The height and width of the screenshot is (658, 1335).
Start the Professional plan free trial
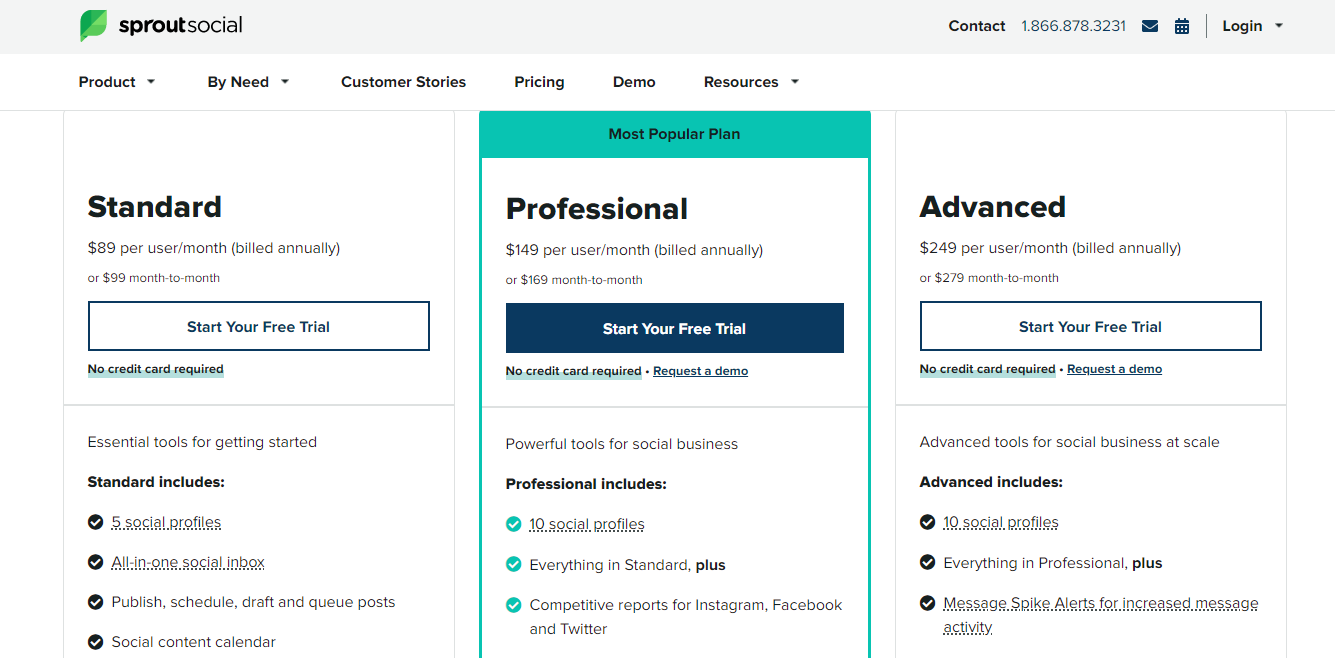[675, 328]
